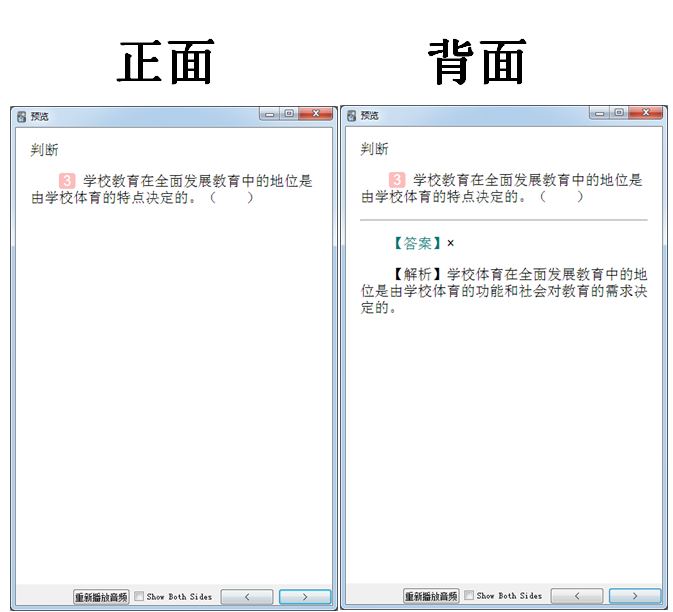Click the blank parentheses in left window question
Image resolution: width=673 pixels, height=612 pixels.
click(232, 198)
